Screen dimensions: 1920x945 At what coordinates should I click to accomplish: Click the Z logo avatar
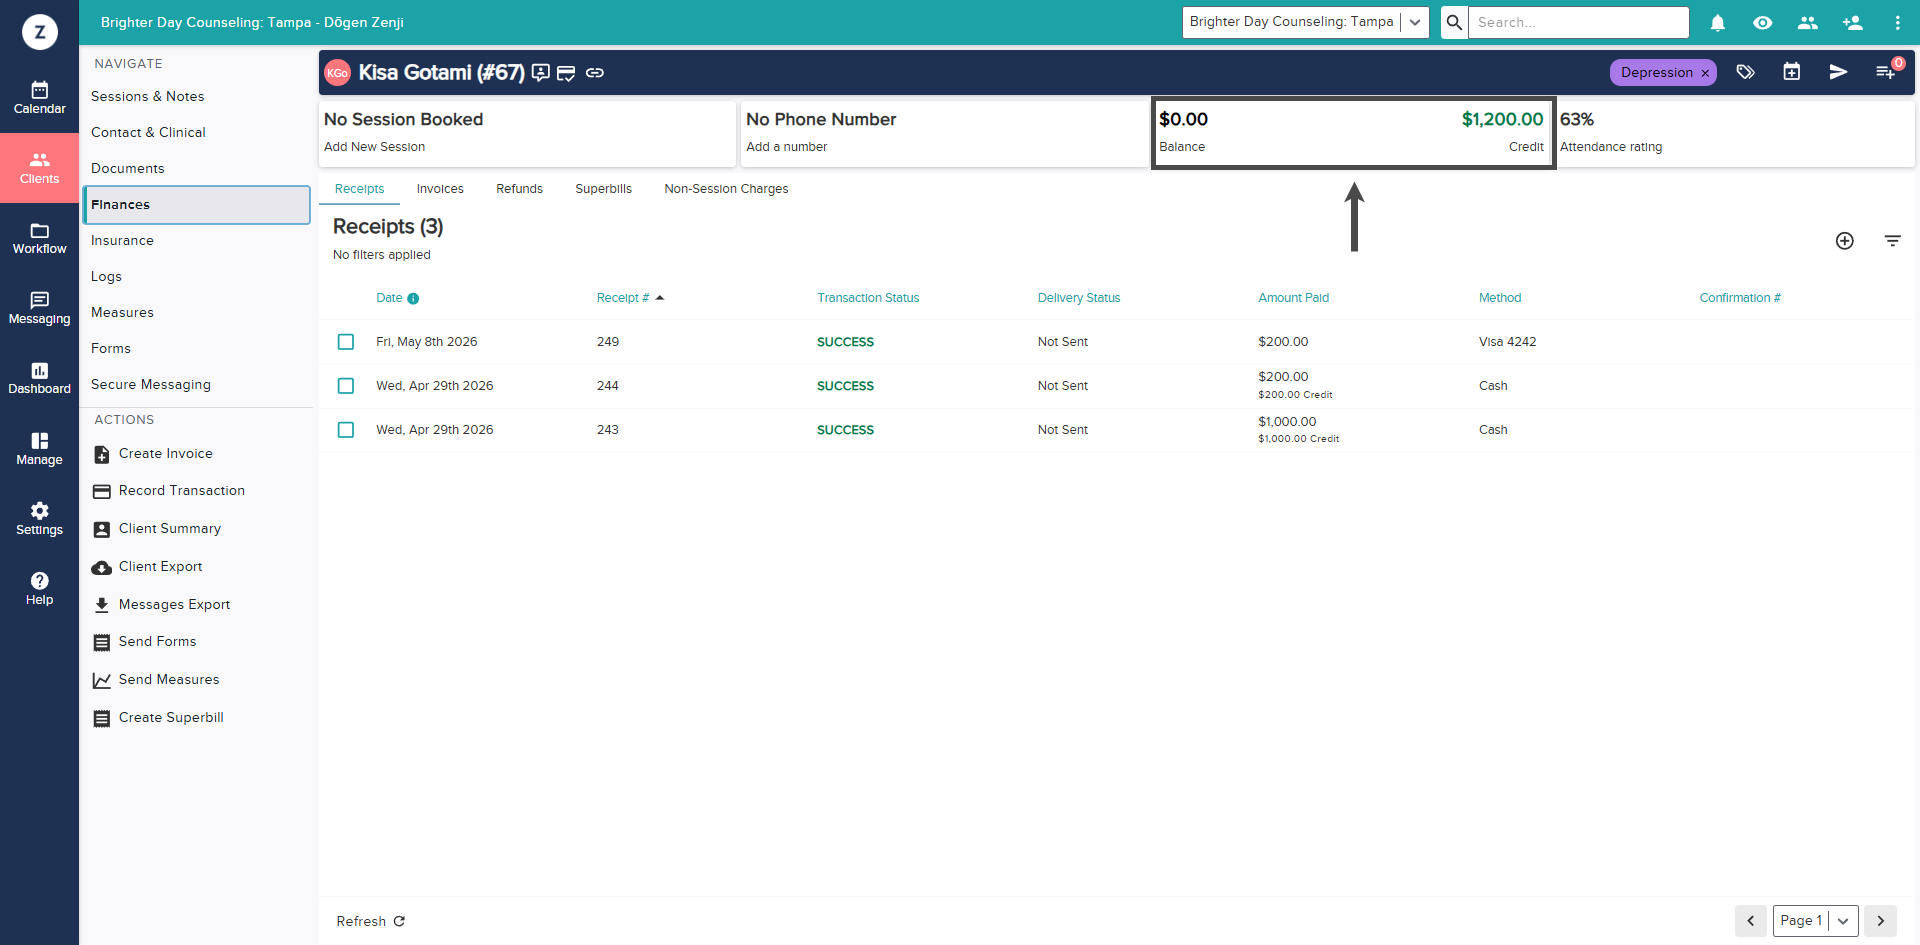(x=40, y=32)
